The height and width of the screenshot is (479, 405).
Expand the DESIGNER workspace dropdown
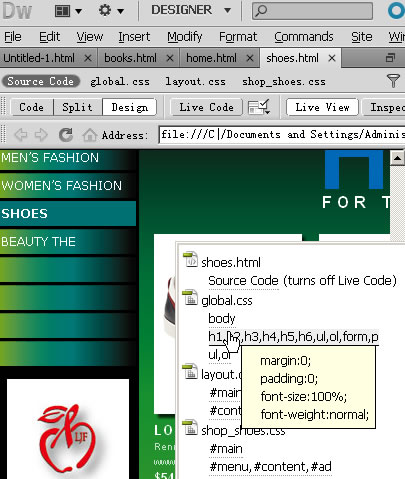coord(191,10)
